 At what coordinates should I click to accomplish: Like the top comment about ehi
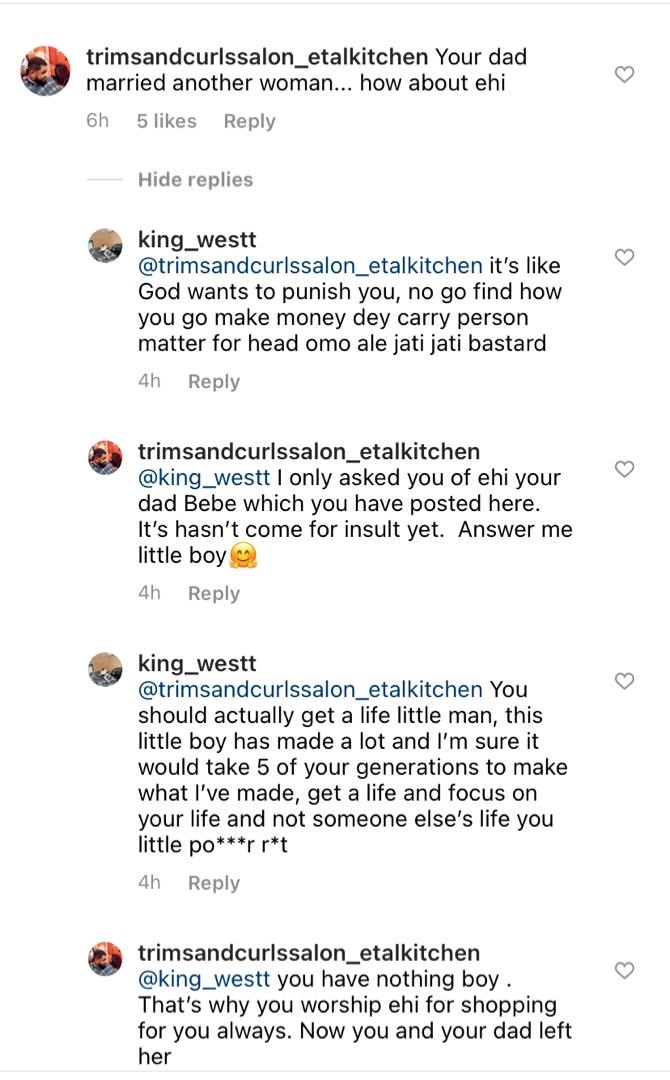pyautogui.click(x=624, y=74)
